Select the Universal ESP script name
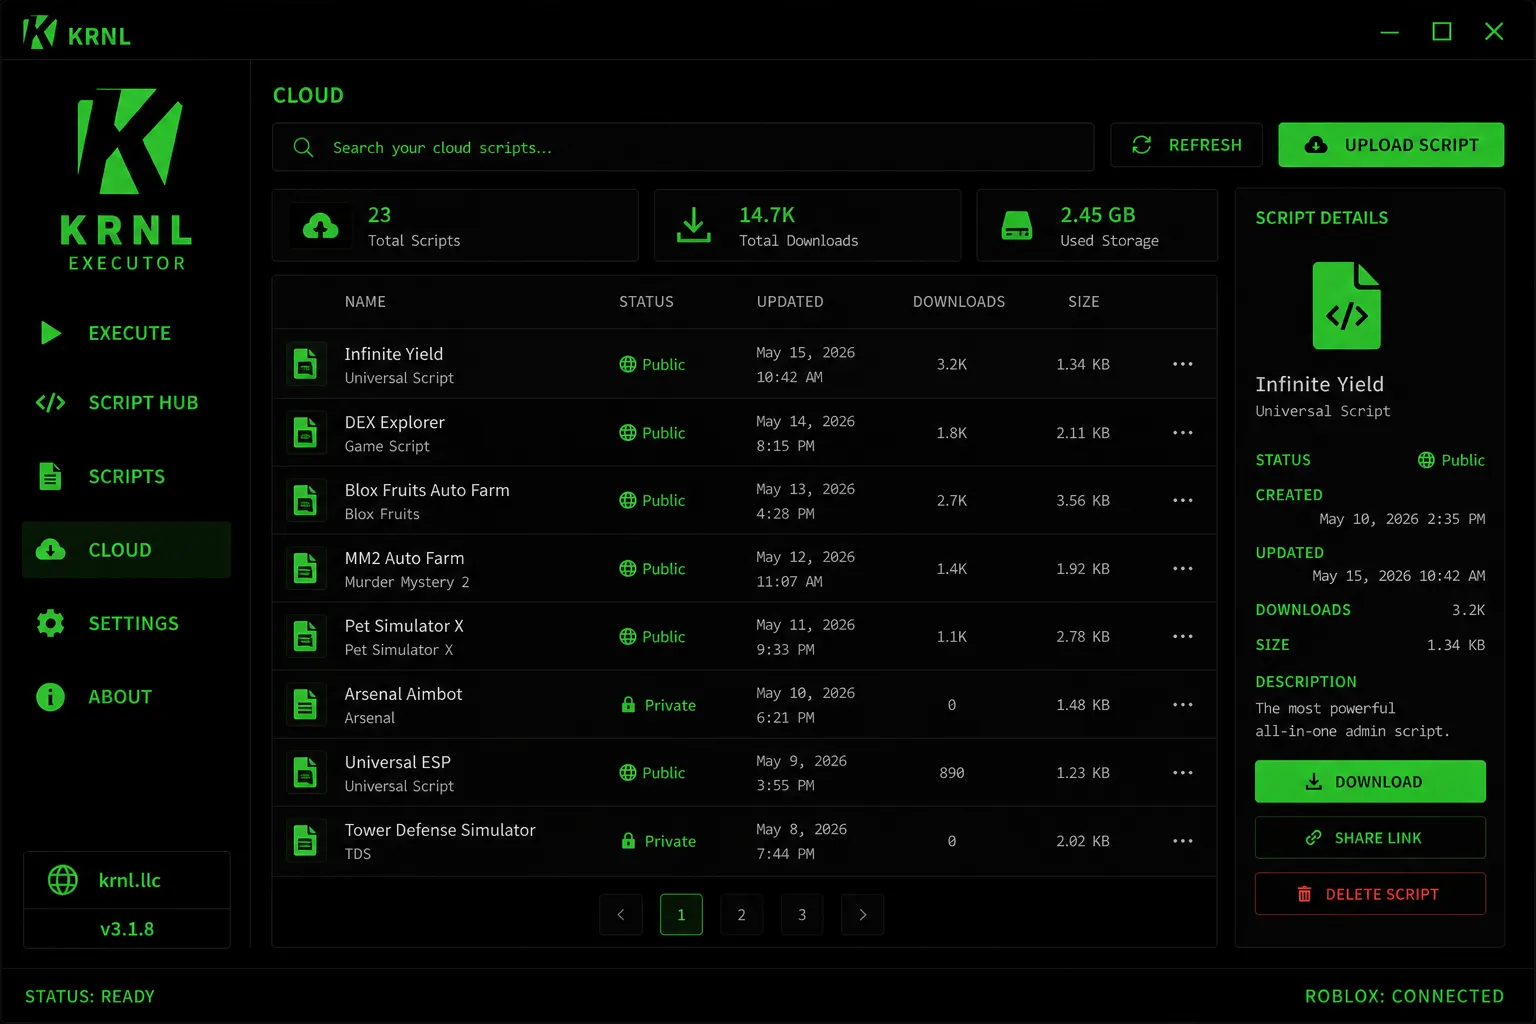1536x1024 pixels. (397, 762)
